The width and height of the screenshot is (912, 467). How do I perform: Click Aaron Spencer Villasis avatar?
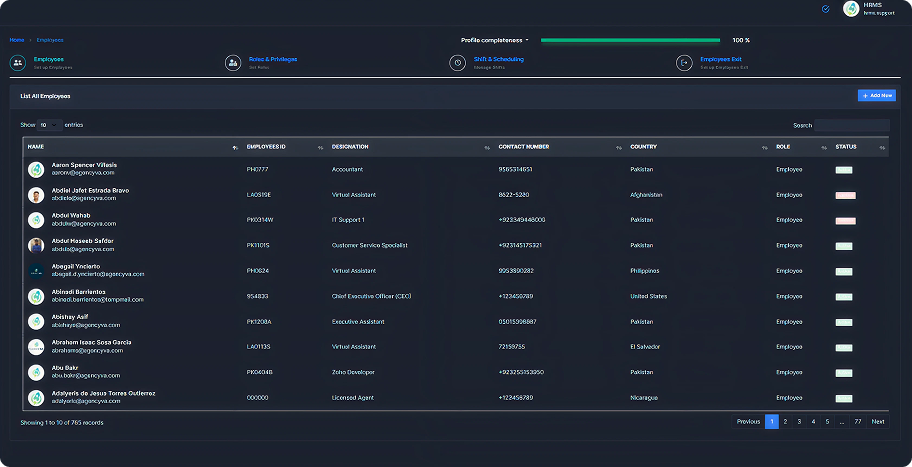click(36, 169)
